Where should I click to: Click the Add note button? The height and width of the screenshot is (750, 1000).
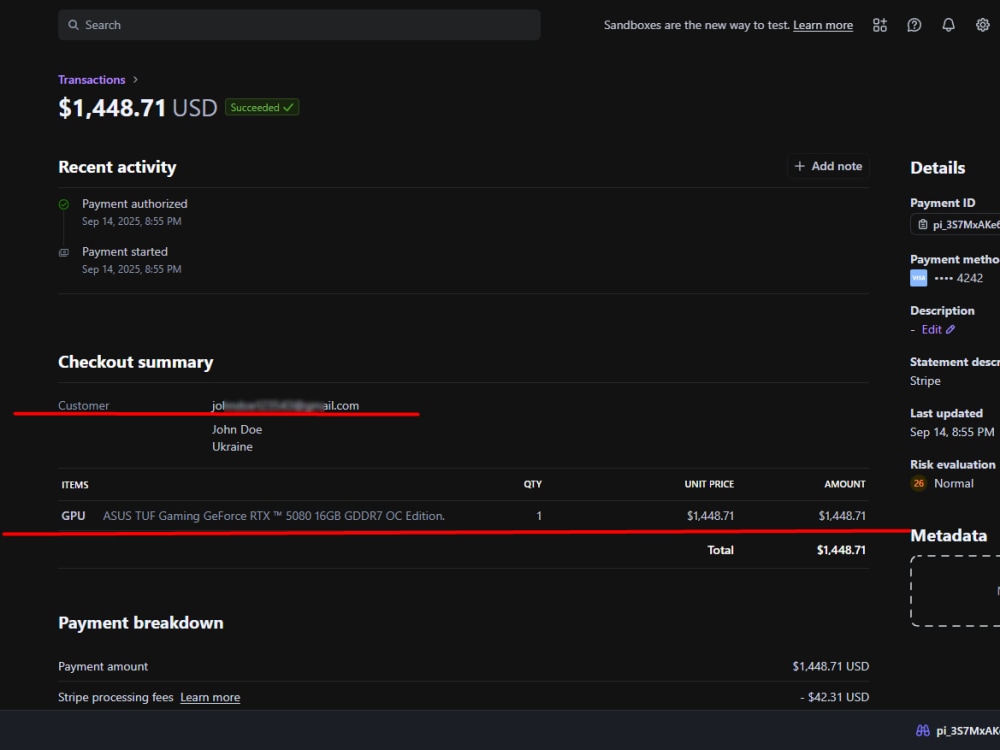click(x=828, y=166)
